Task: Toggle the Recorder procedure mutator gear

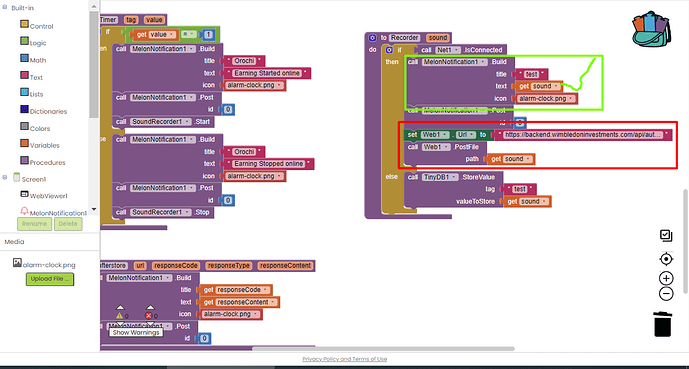Action: tap(373, 38)
